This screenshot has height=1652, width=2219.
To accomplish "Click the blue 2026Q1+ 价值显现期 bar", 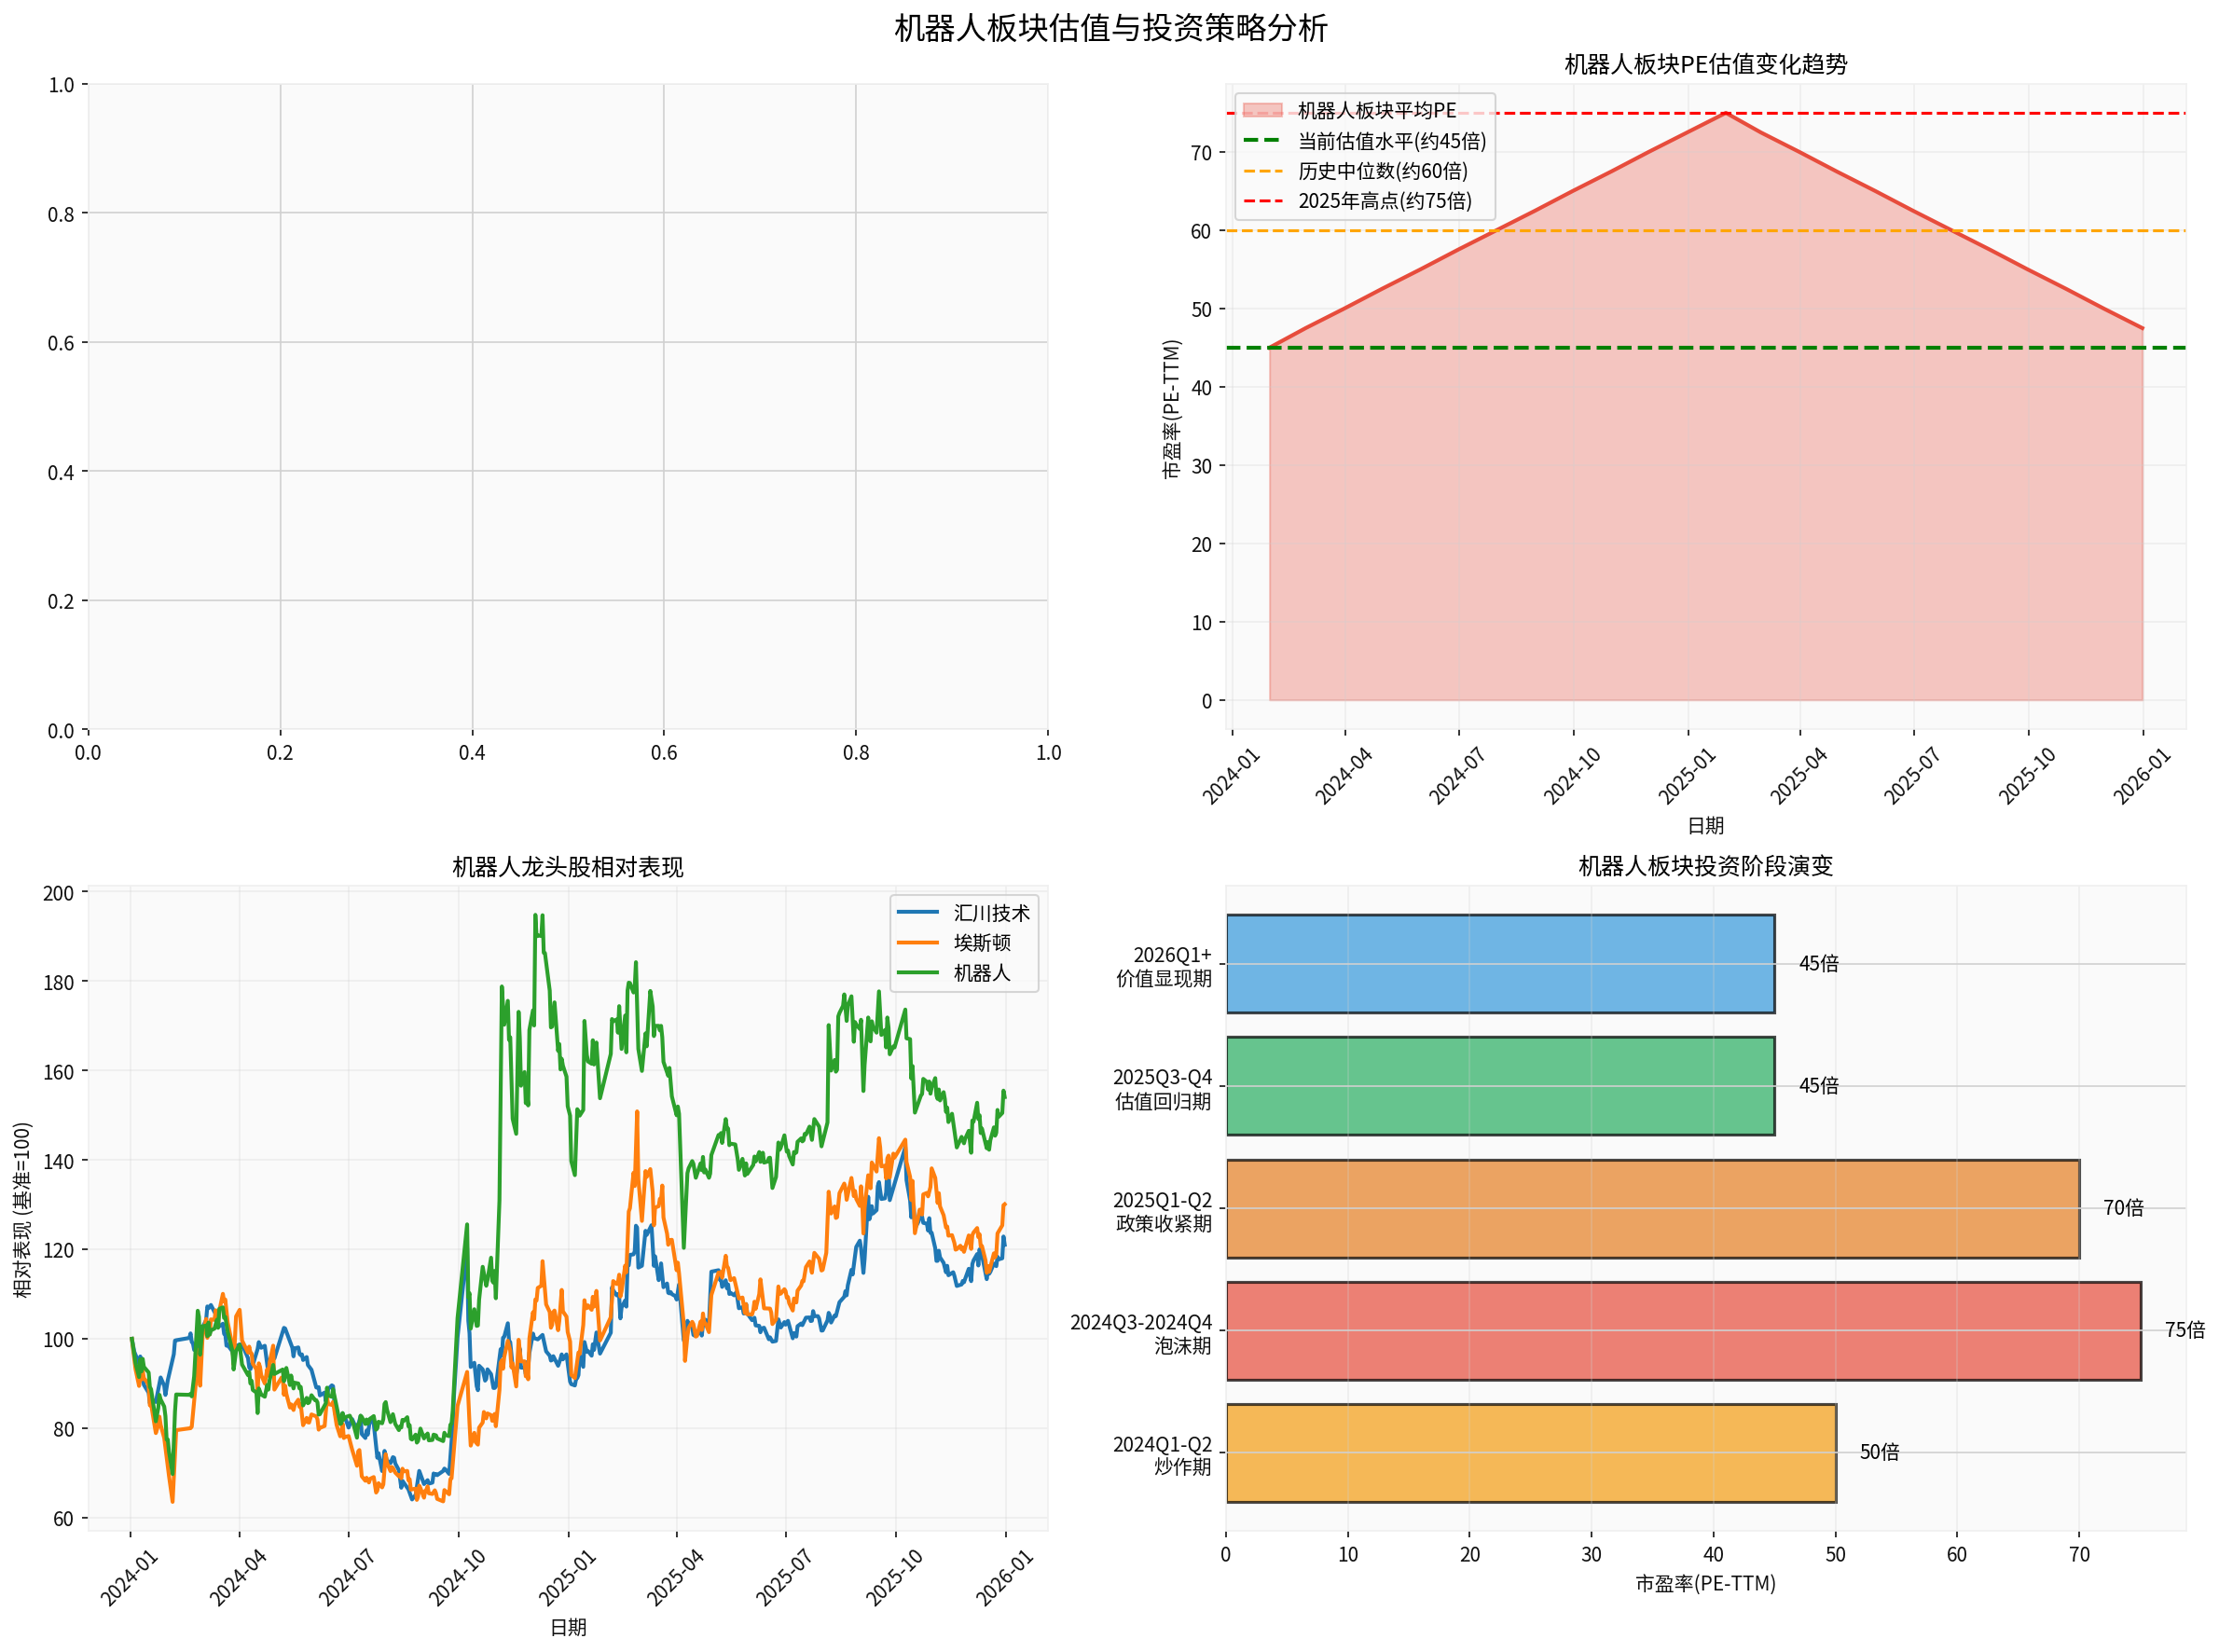I will pyautogui.click(x=1500, y=965).
